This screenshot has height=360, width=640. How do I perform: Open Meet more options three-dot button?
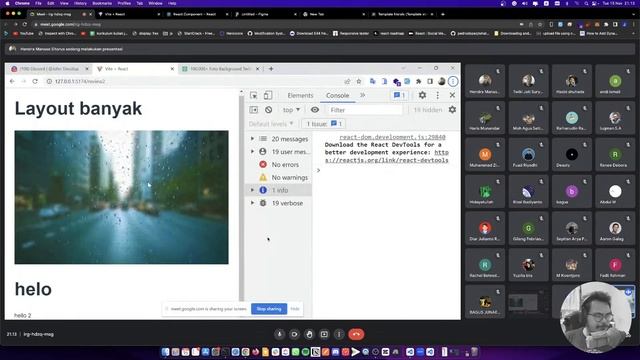[339, 334]
